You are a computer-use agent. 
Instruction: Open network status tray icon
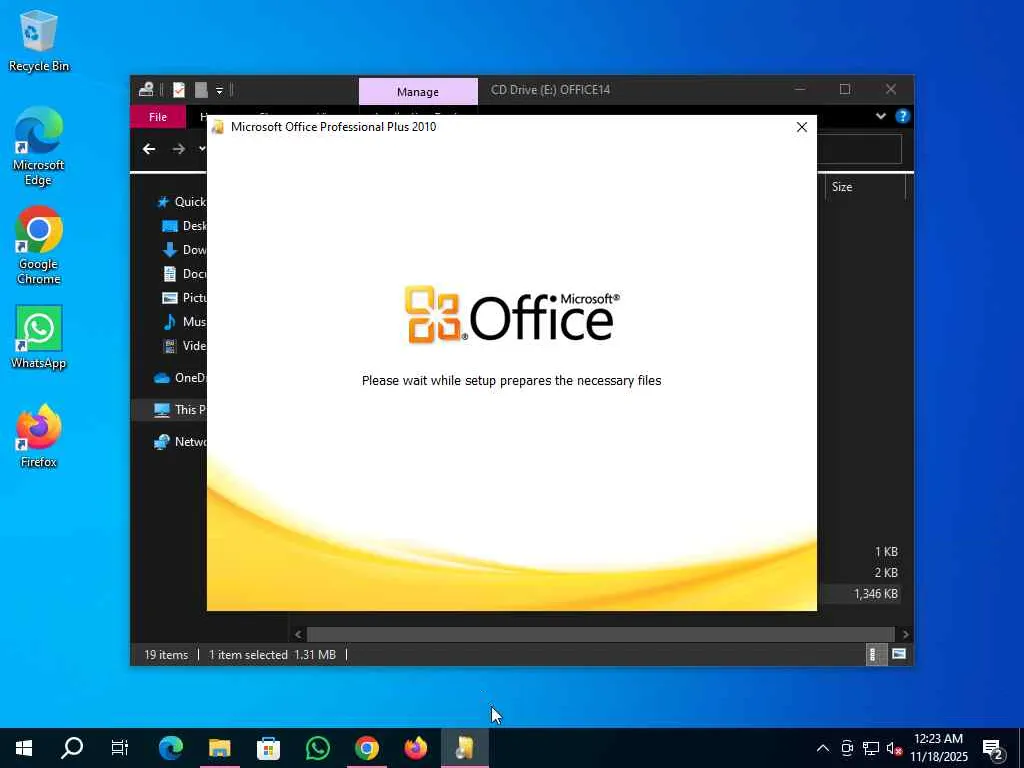[871, 748]
